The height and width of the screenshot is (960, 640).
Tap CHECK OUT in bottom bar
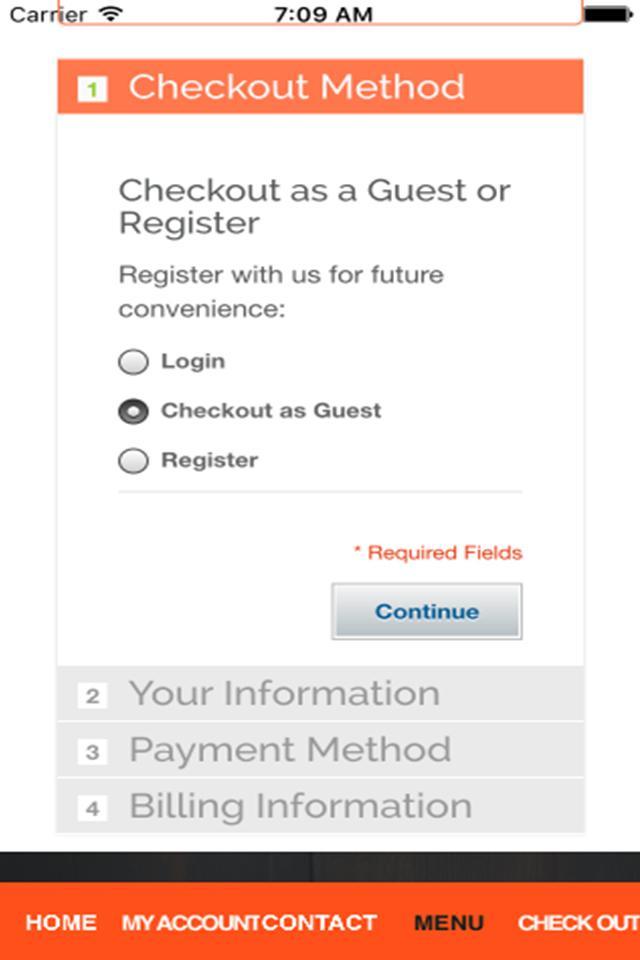[x=578, y=923]
